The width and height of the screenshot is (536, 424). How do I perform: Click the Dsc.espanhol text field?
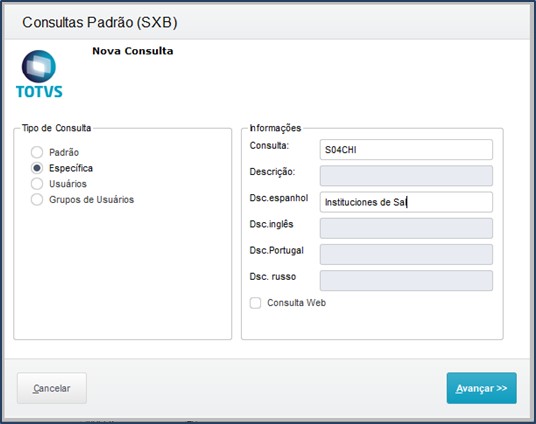[406, 202]
